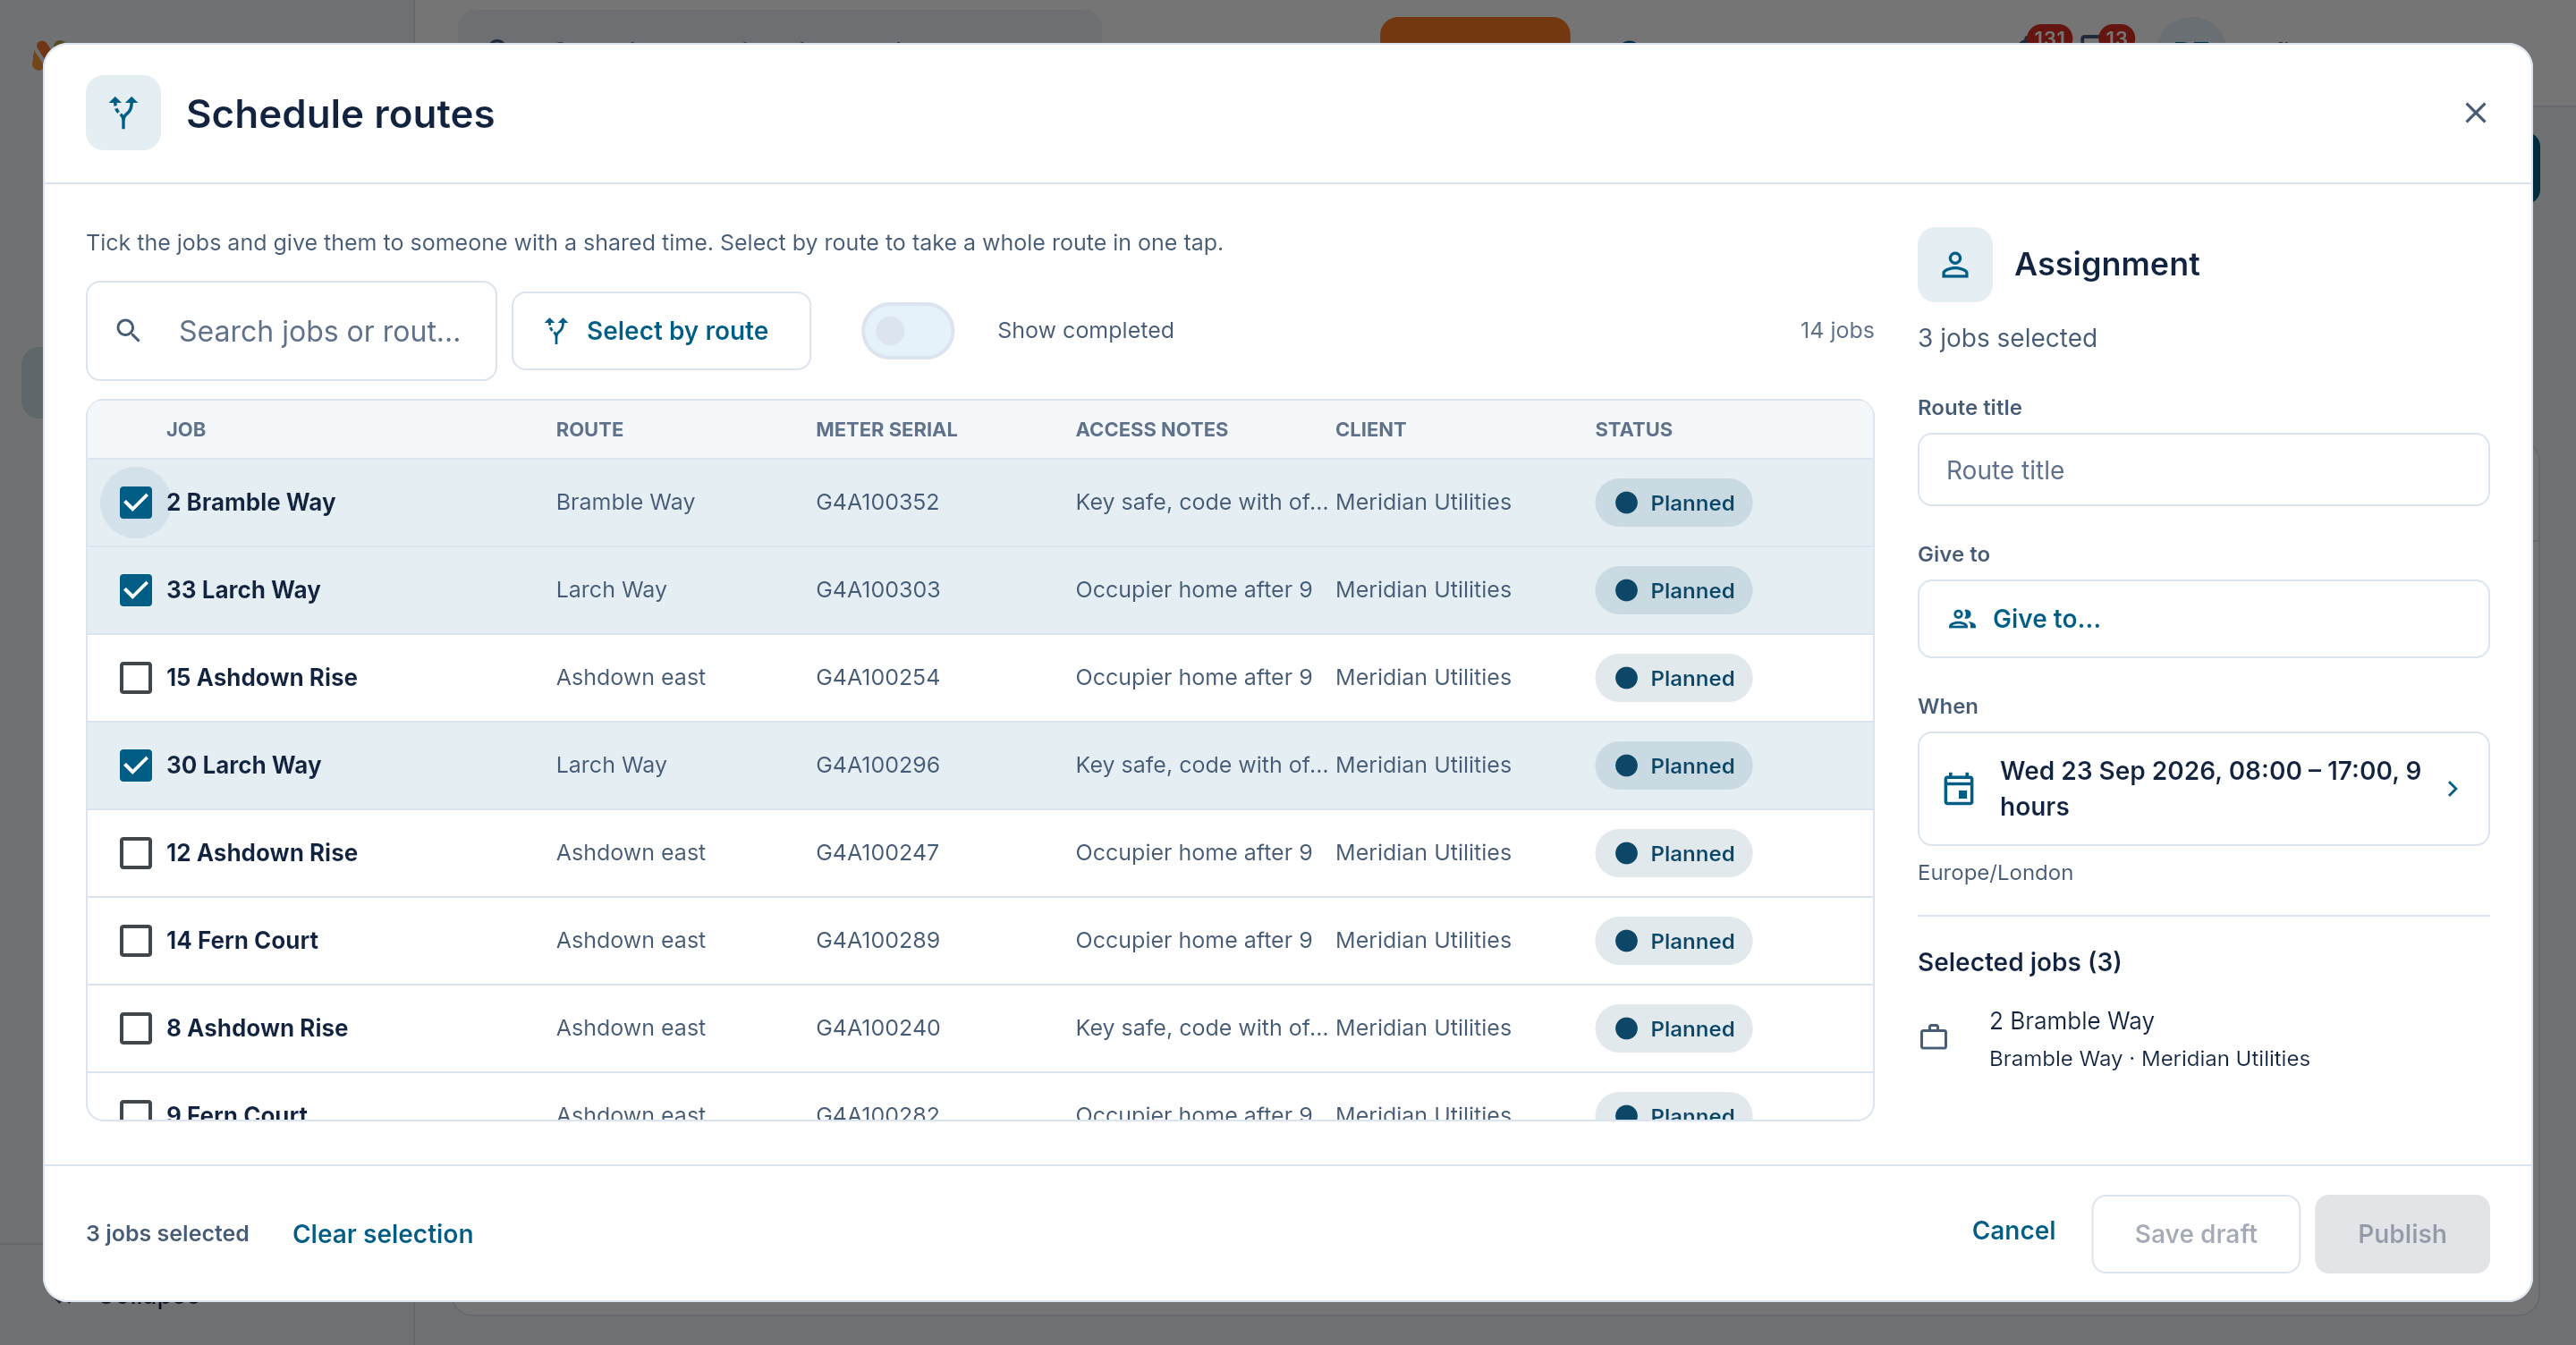Image resolution: width=2576 pixels, height=1345 pixels.
Task: Tick the 8 Ashdown Rise checkbox
Action: 135,1028
